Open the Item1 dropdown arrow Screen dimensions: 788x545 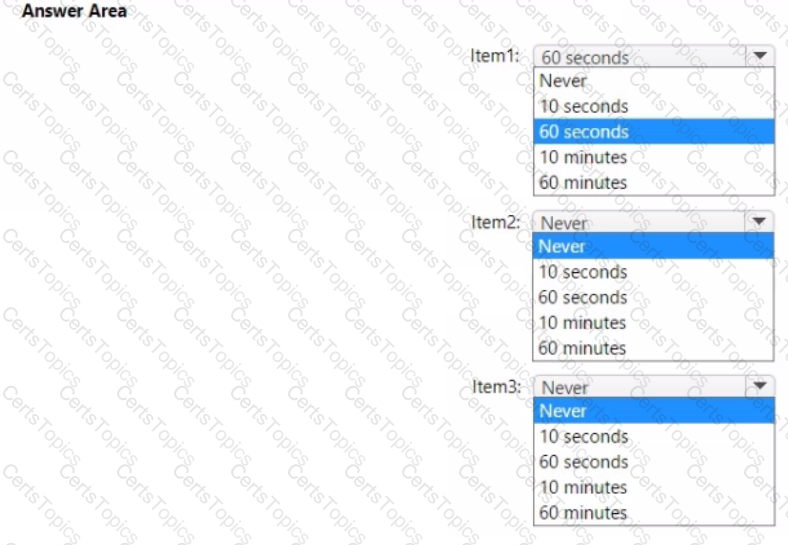click(760, 56)
